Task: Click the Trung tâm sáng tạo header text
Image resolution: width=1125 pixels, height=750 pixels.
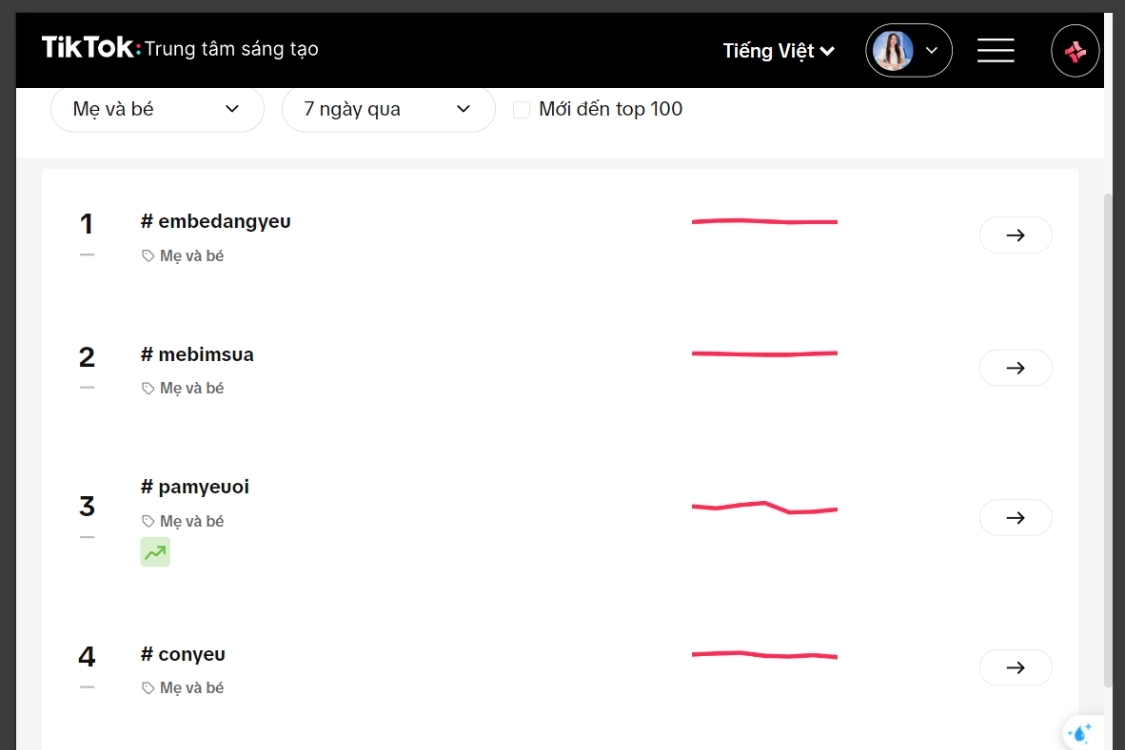Action: click(231, 49)
